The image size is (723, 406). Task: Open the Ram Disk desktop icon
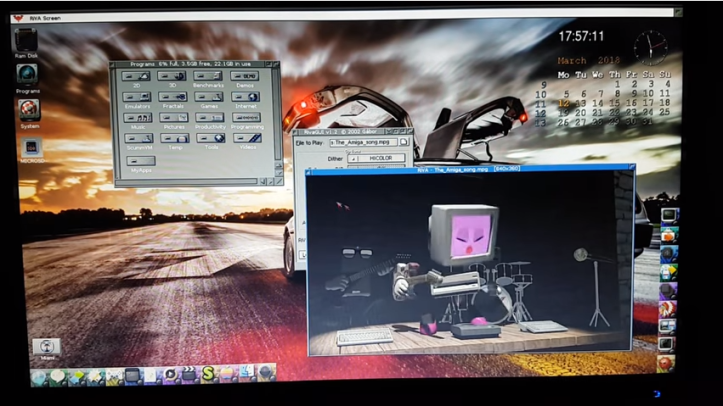(27, 40)
